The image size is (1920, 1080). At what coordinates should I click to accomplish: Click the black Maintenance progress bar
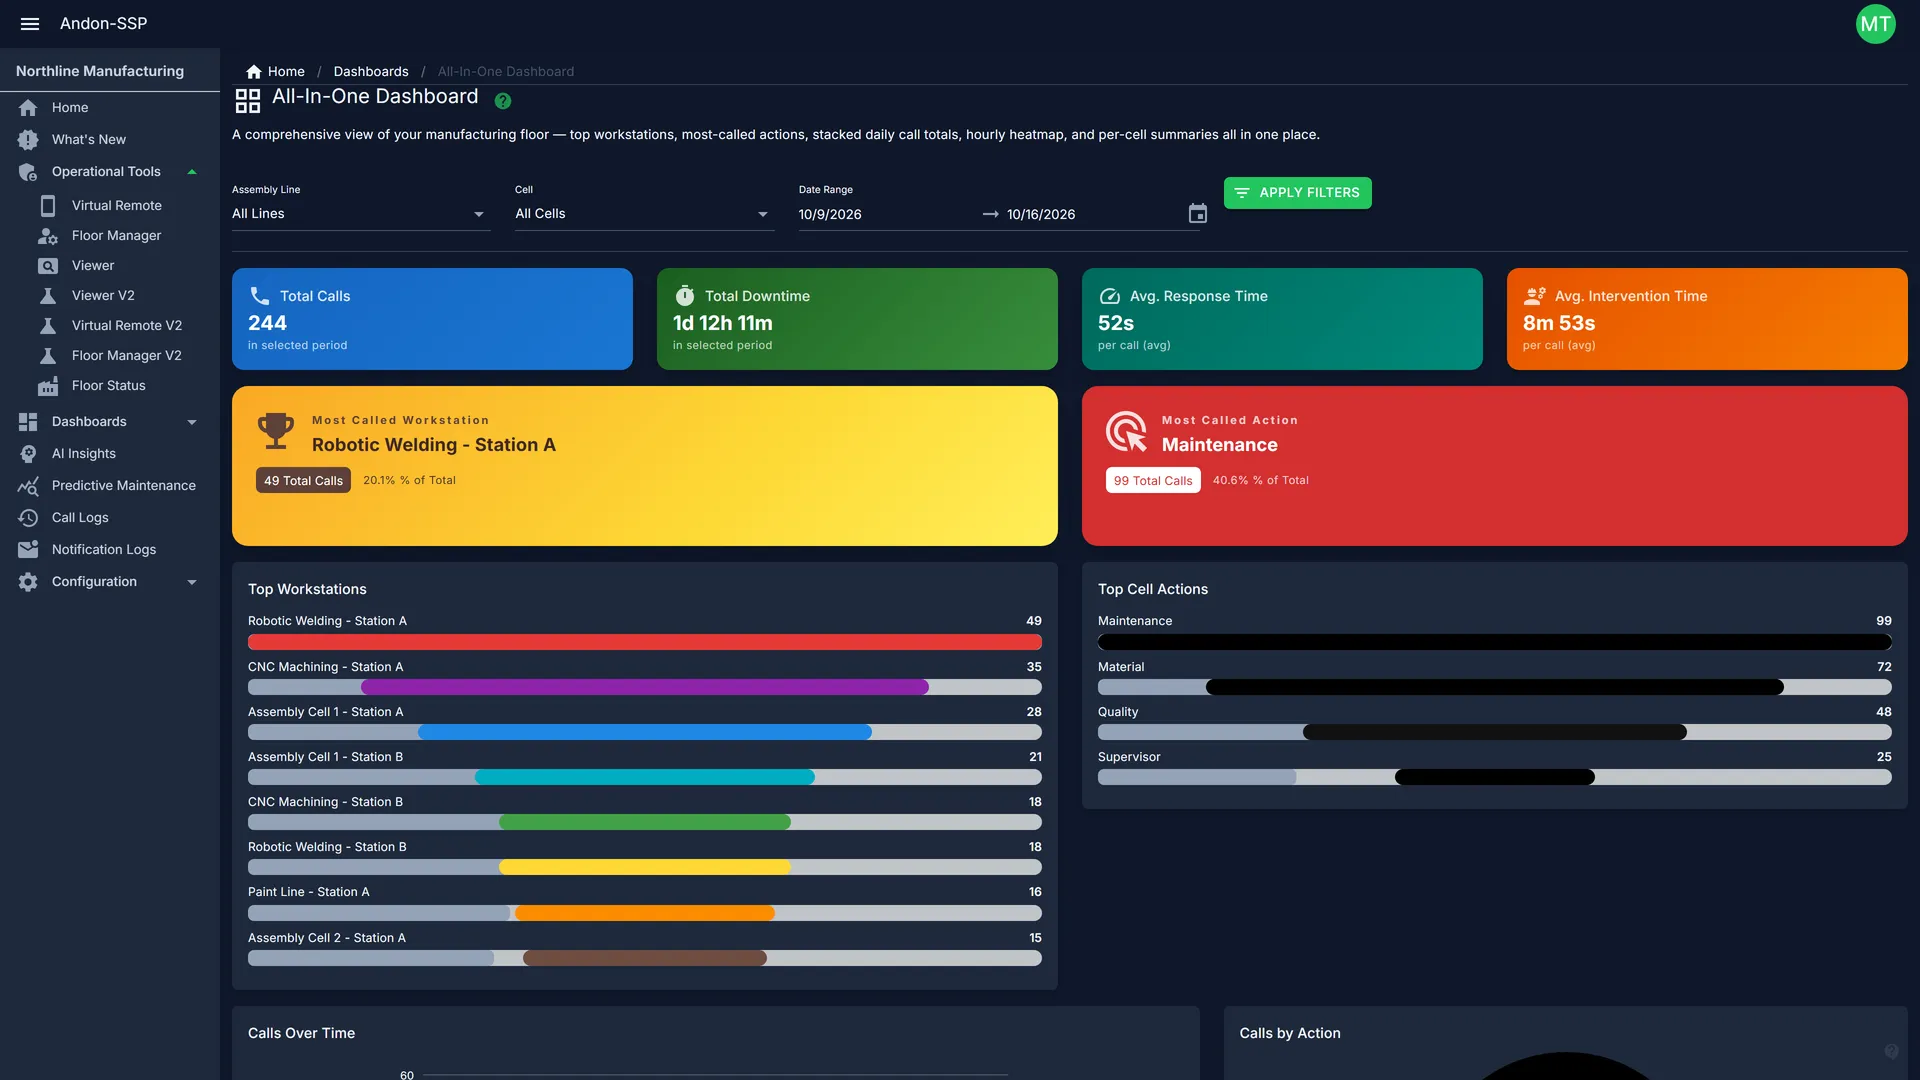coord(1495,642)
